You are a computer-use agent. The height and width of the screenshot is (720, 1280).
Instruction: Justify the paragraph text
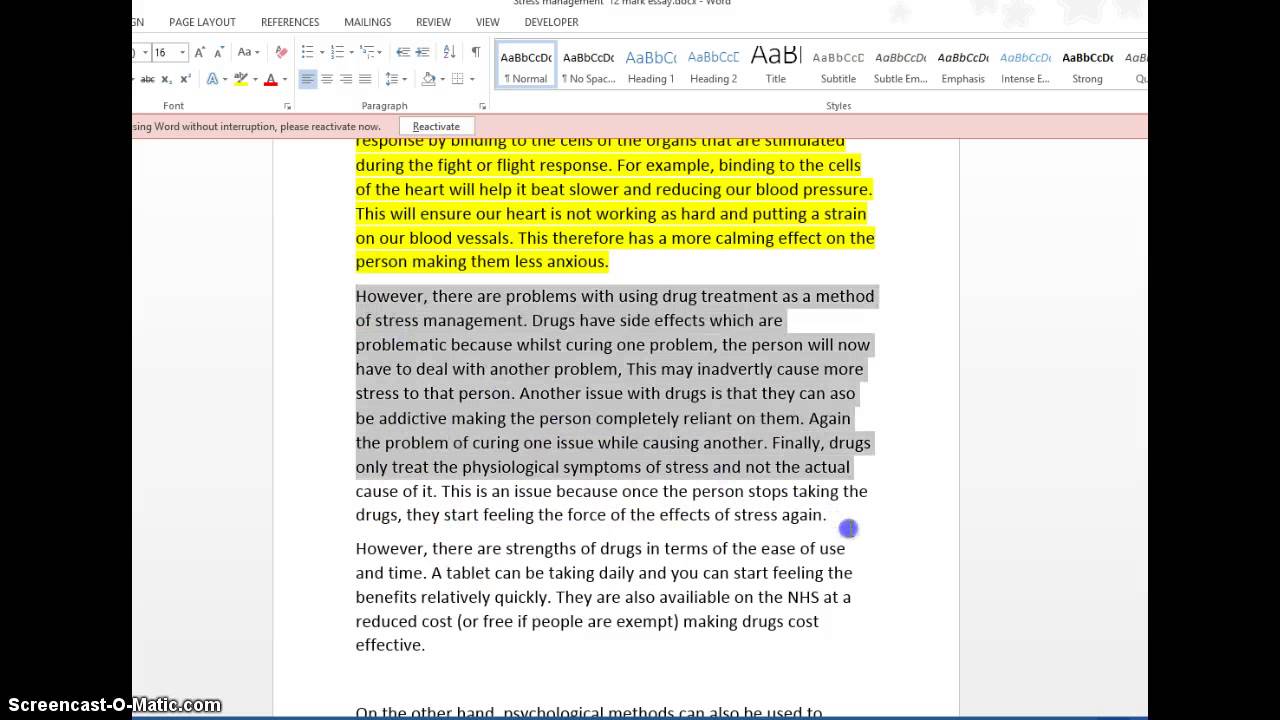coord(365,79)
